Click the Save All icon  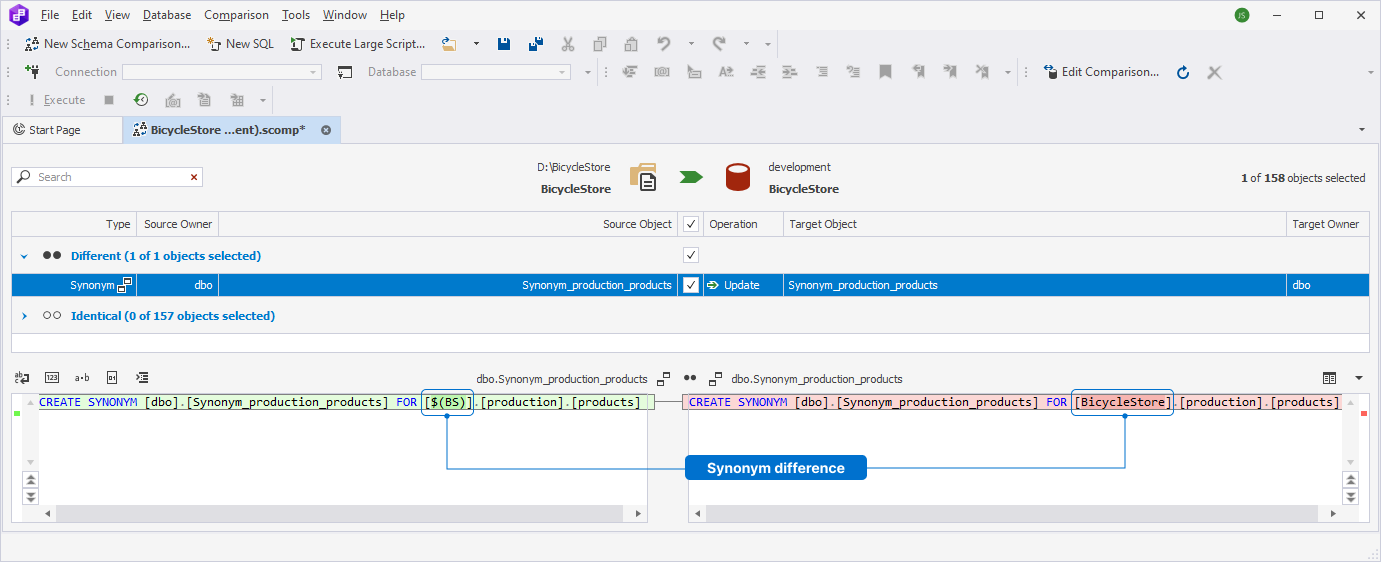click(536, 44)
